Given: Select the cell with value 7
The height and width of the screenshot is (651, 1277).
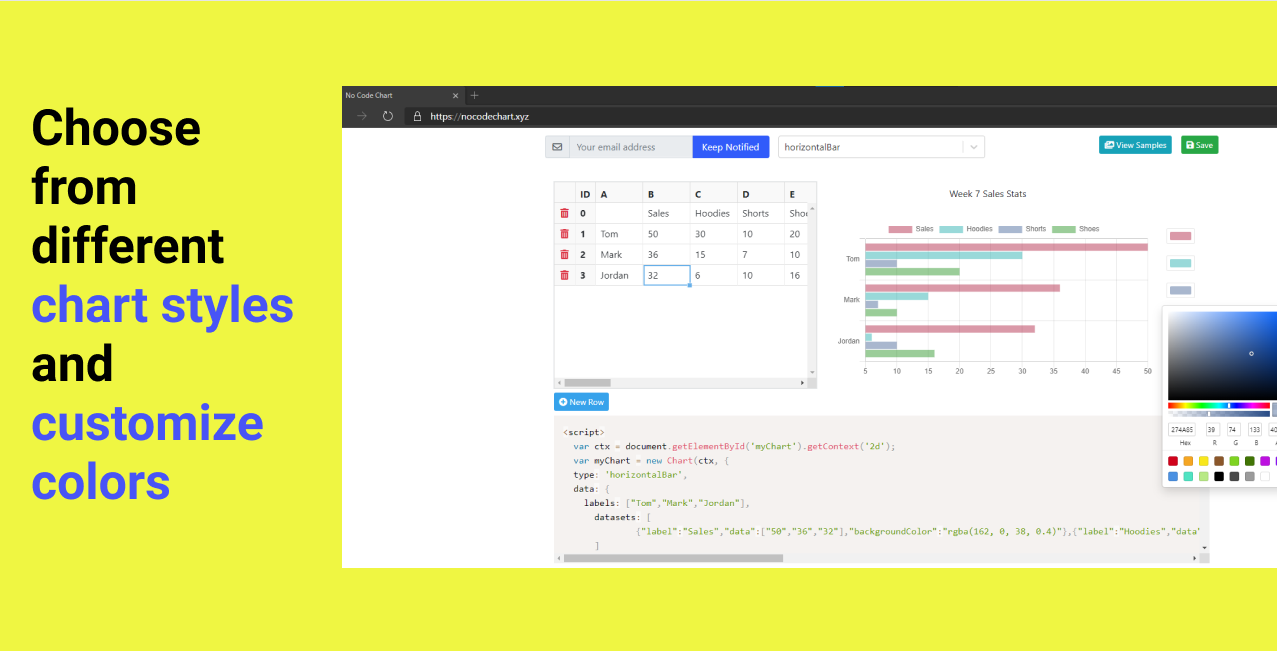Looking at the screenshot, I should (760, 255).
